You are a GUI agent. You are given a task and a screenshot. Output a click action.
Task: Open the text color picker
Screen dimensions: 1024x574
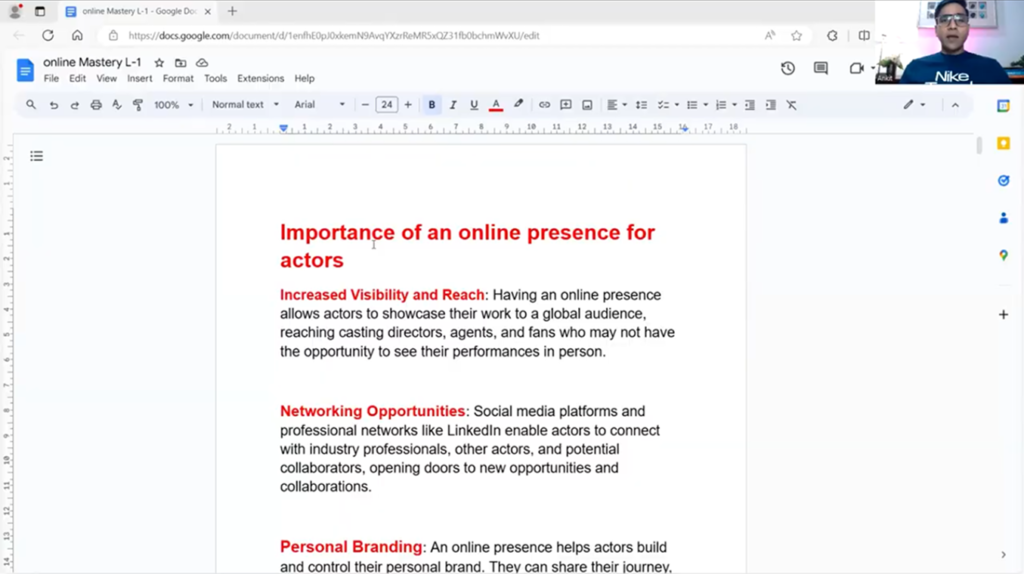(x=496, y=105)
